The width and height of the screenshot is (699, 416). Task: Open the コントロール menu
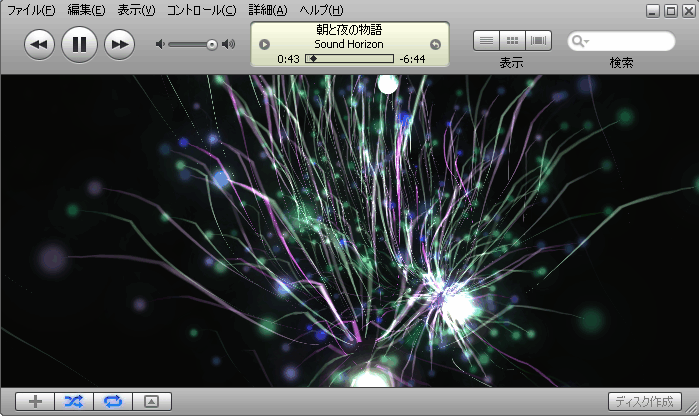[x=201, y=10]
